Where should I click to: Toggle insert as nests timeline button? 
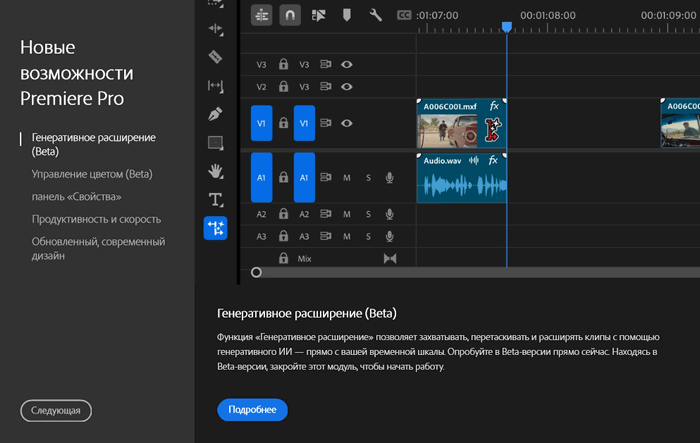click(262, 16)
